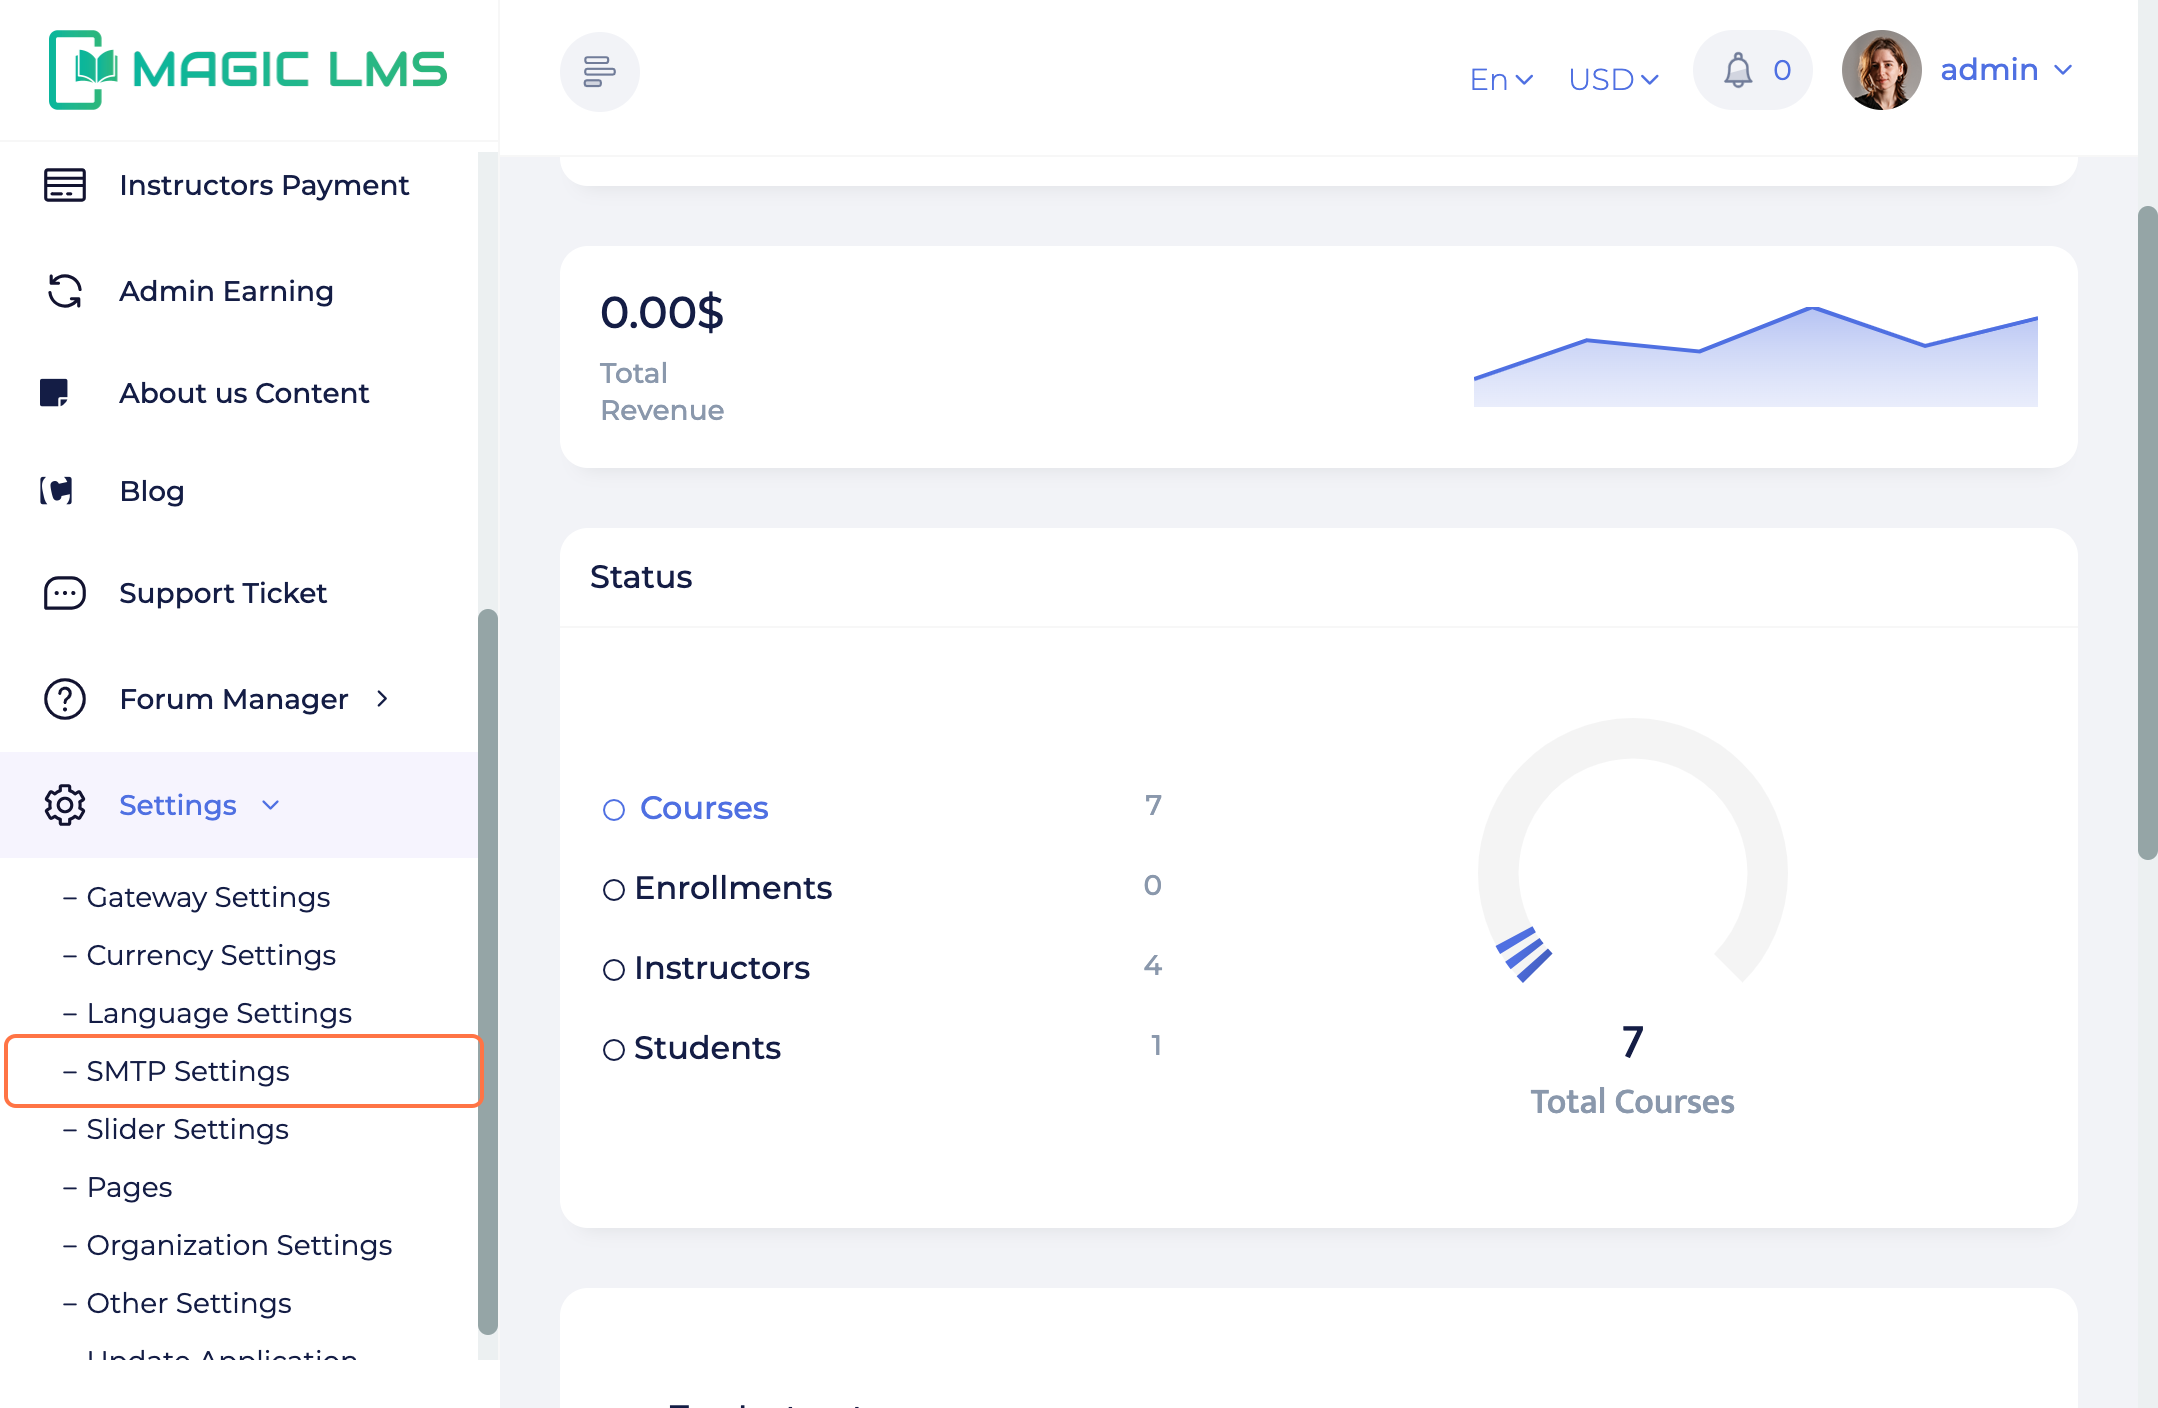Click the Enrollments status label
2158x1408 pixels.
733,888
